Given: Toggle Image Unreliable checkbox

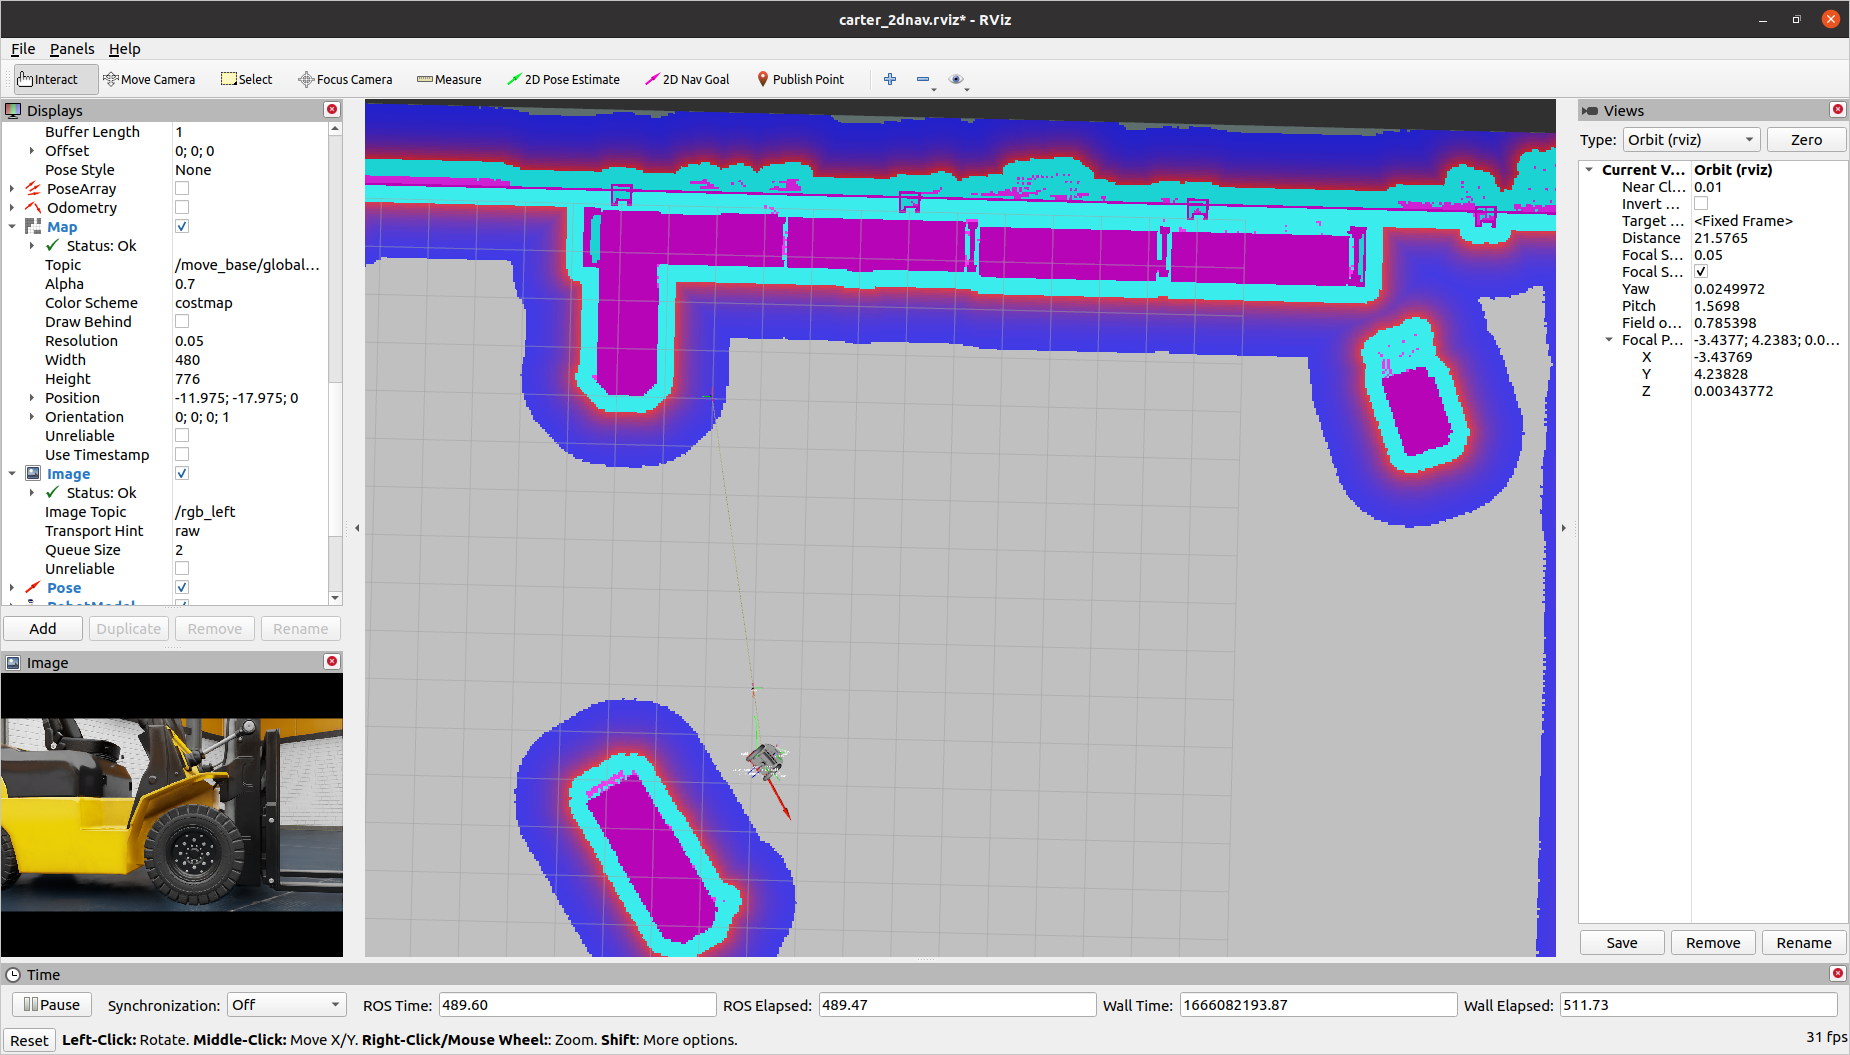Looking at the screenshot, I should click(x=182, y=568).
